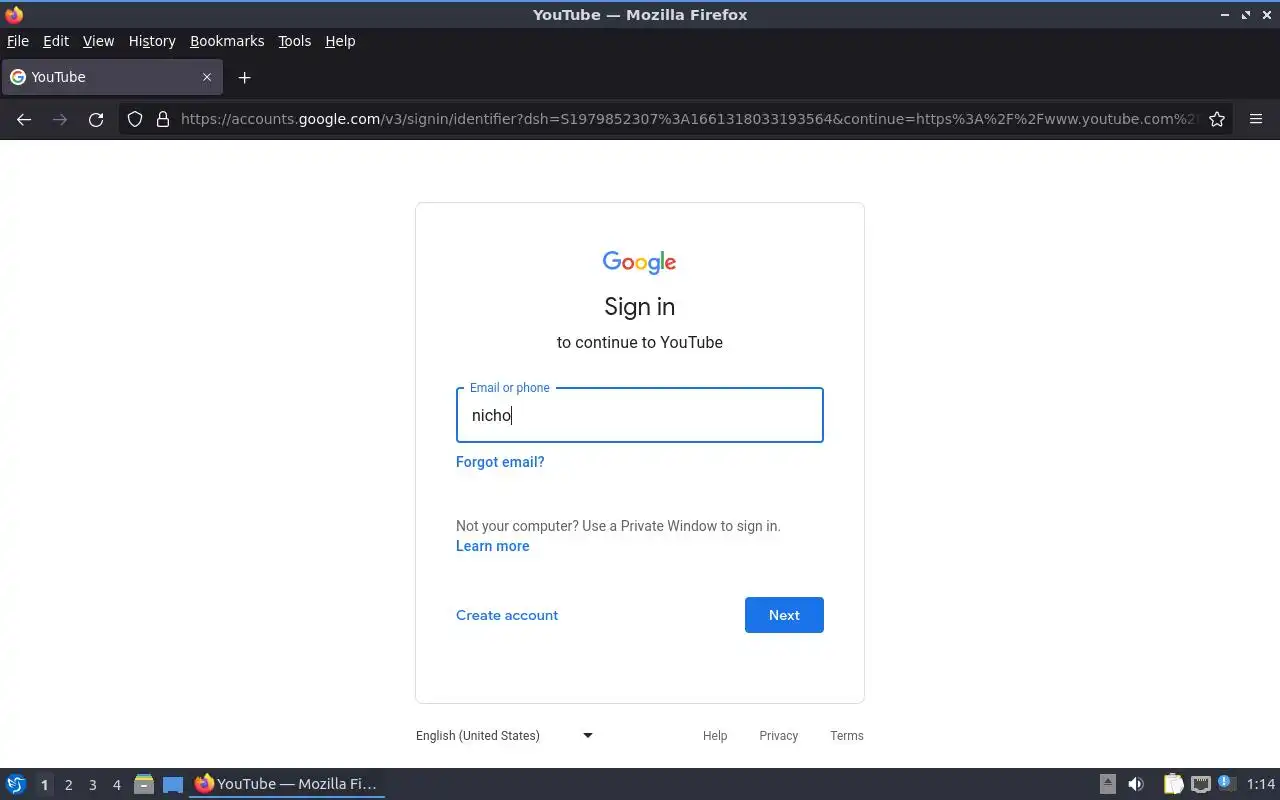Click the Forgot email? link
The height and width of the screenshot is (800, 1280).
pyautogui.click(x=500, y=462)
